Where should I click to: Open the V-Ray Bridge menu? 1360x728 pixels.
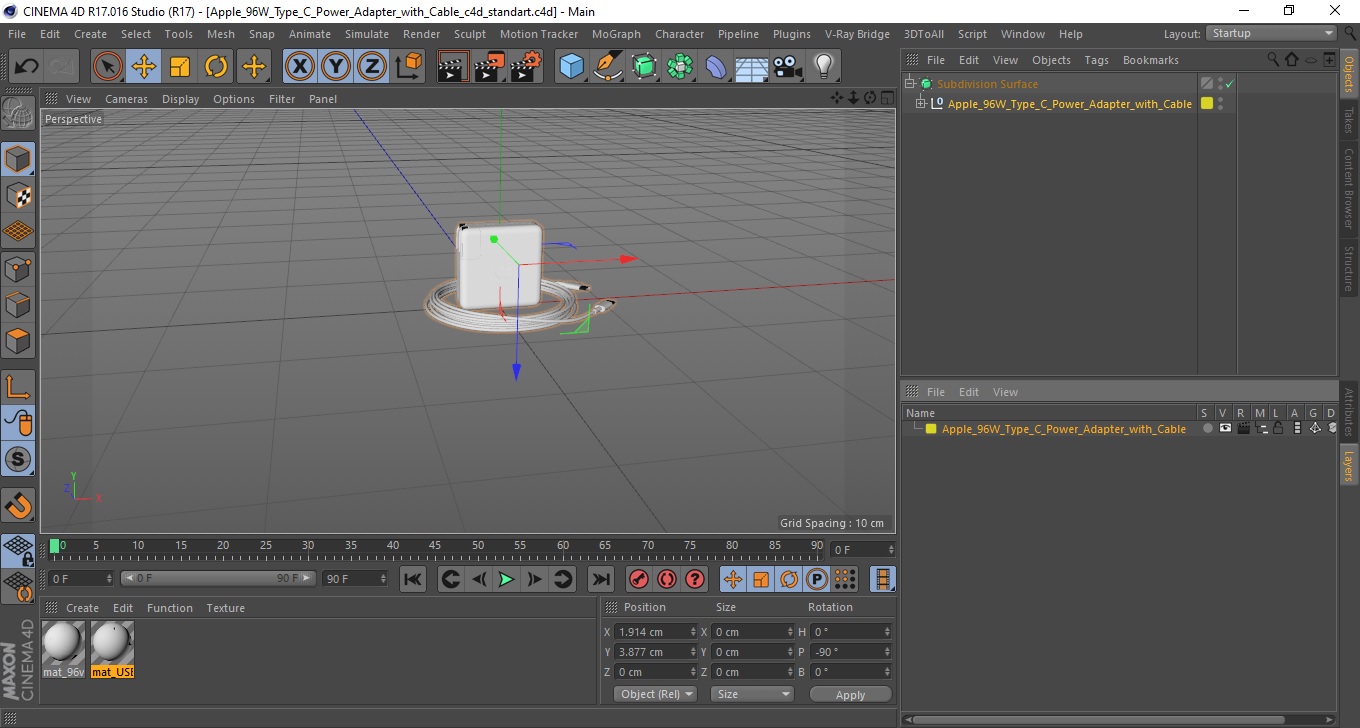[857, 34]
